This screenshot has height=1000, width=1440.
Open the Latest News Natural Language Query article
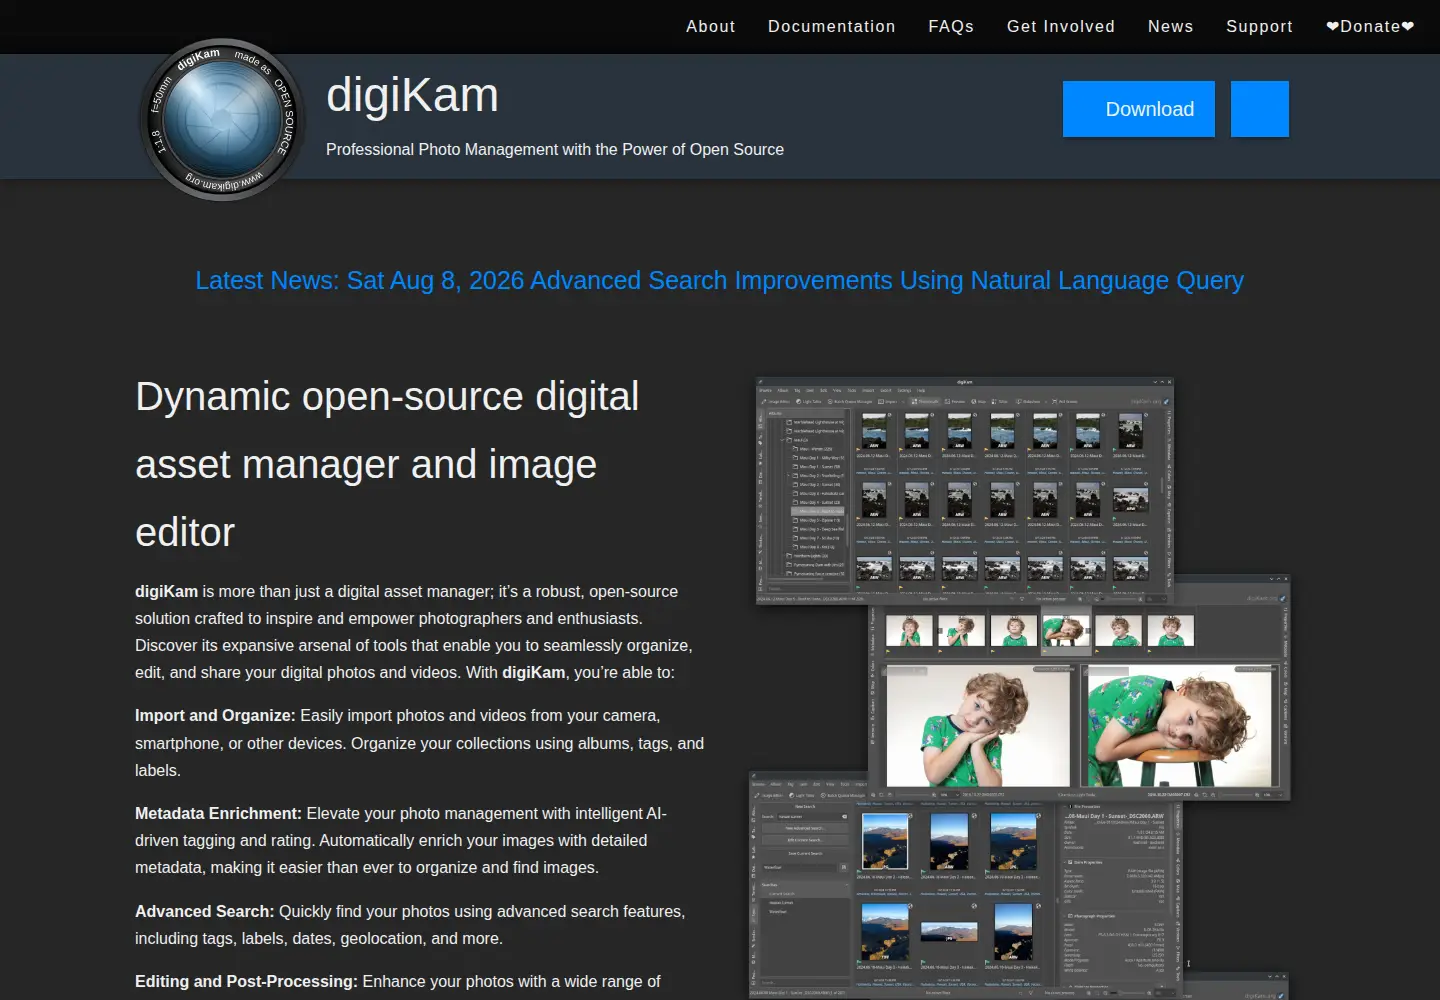tap(719, 280)
